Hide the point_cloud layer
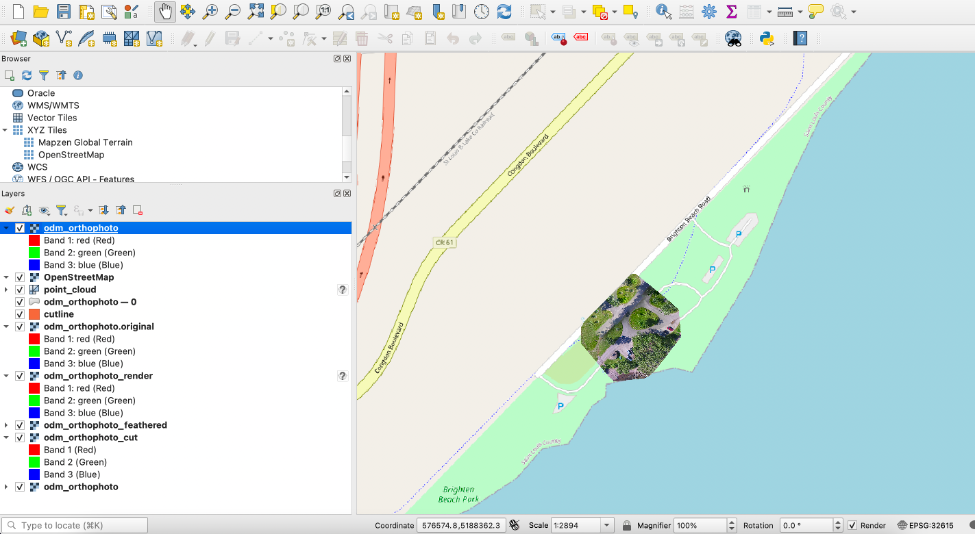Image resolution: width=977 pixels, height=535 pixels. click(x=19, y=290)
